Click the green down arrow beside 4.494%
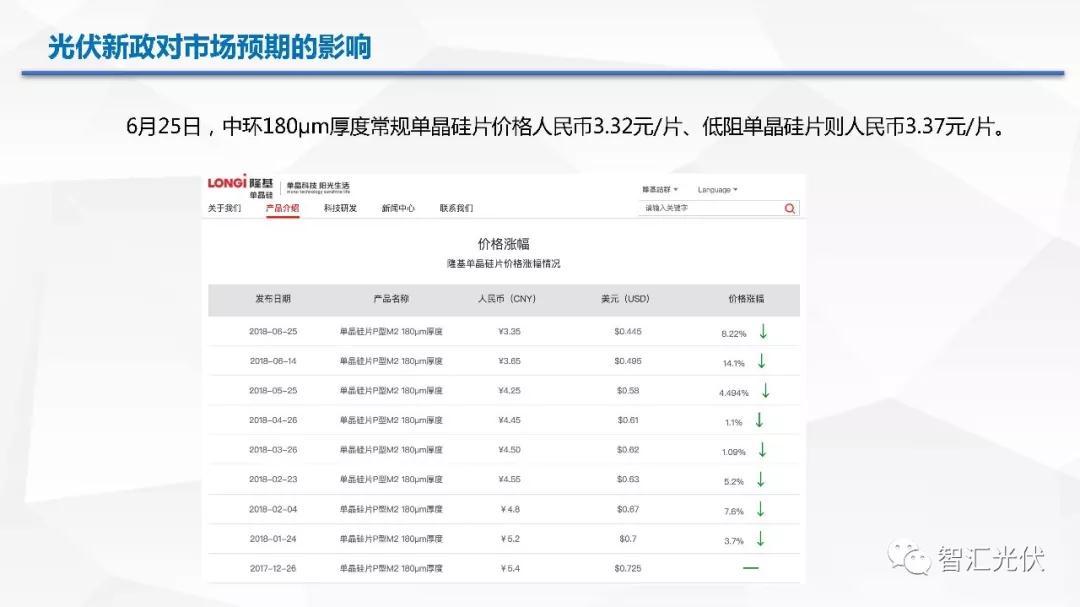Viewport: 1080px width, 607px height. tap(765, 391)
